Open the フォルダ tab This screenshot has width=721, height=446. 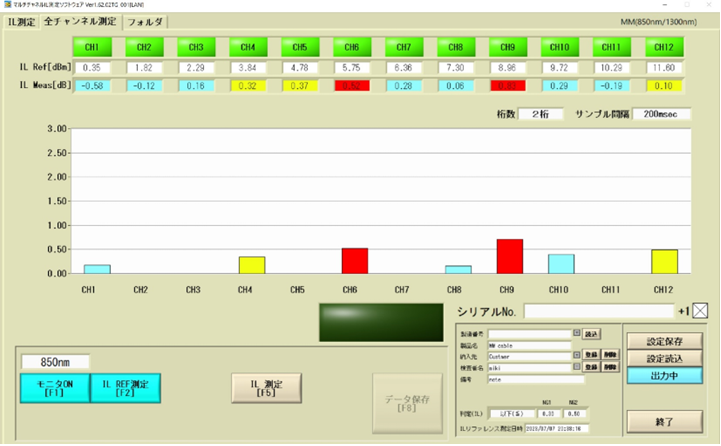click(145, 20)
